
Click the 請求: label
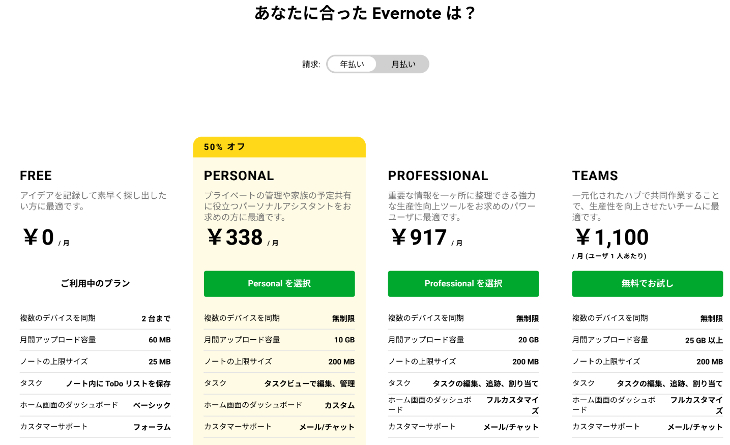311,64
